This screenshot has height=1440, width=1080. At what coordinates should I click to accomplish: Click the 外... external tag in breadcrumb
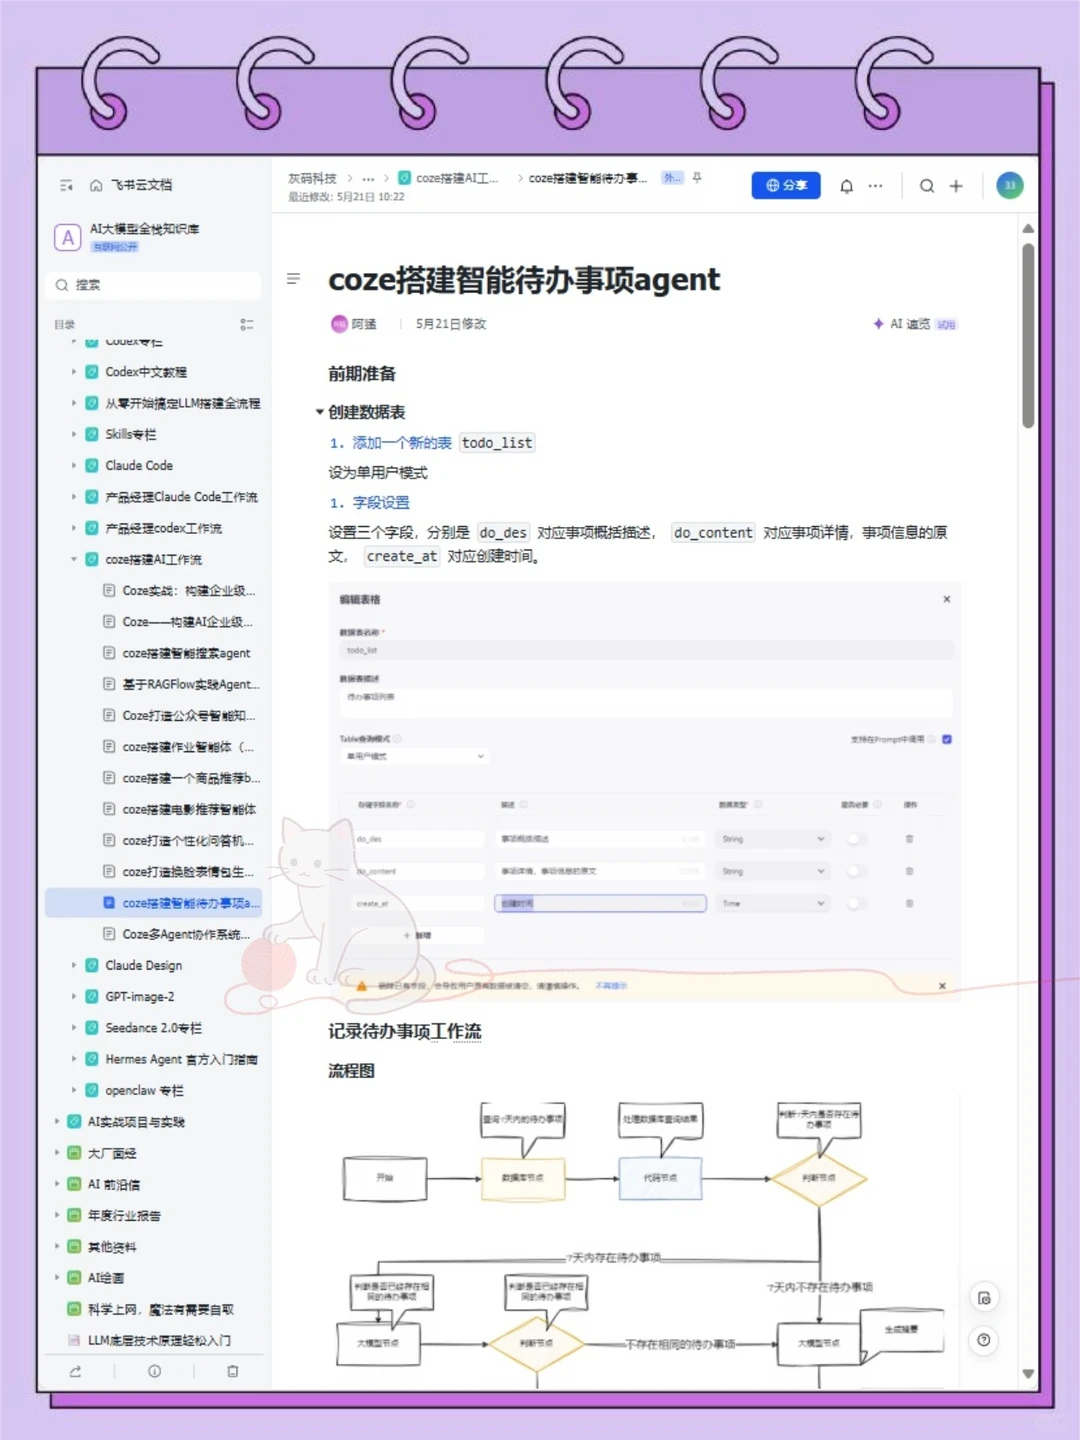[x=672, y=178]
